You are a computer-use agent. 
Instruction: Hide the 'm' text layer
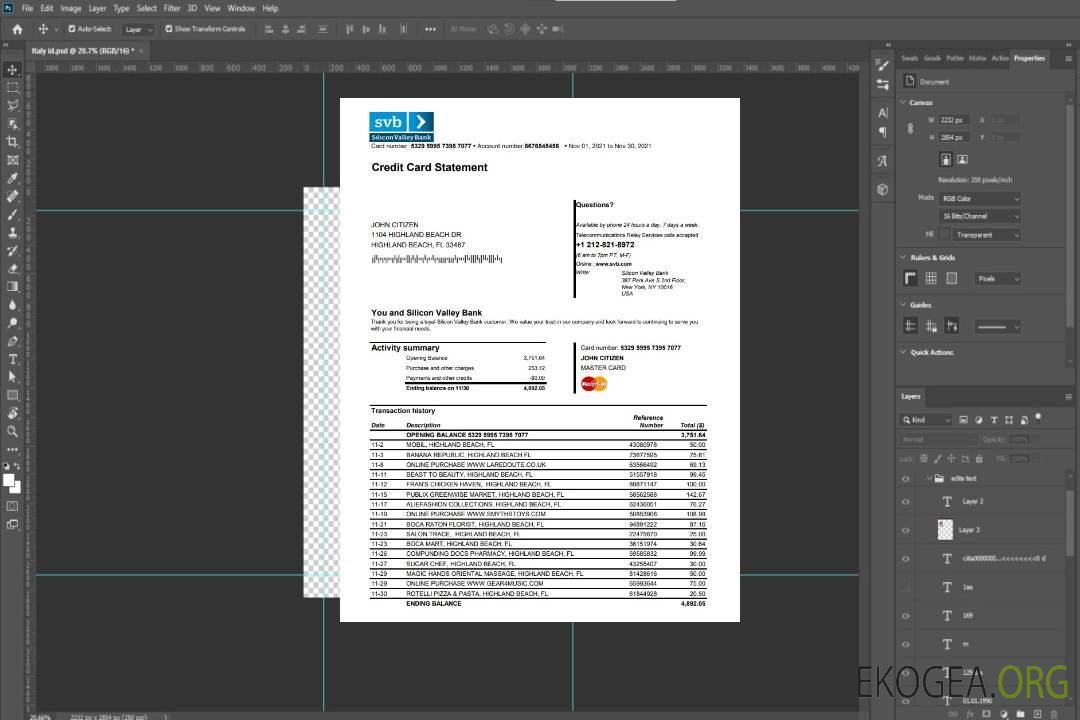(906, 644)
